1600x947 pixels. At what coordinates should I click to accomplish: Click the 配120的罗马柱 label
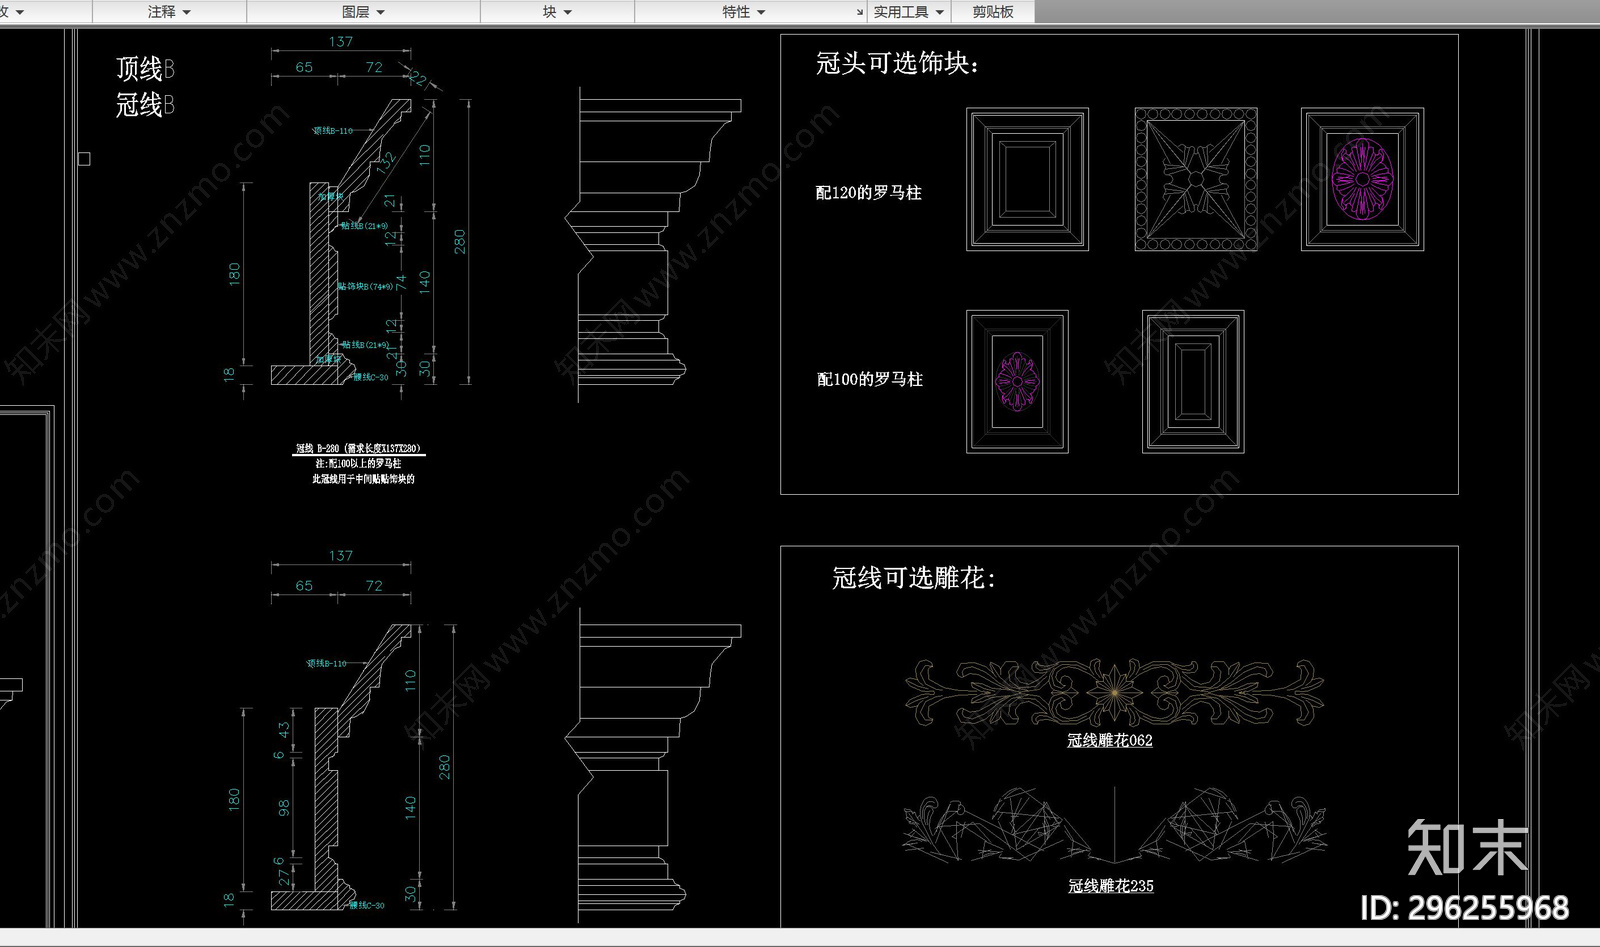coord(868,192)
